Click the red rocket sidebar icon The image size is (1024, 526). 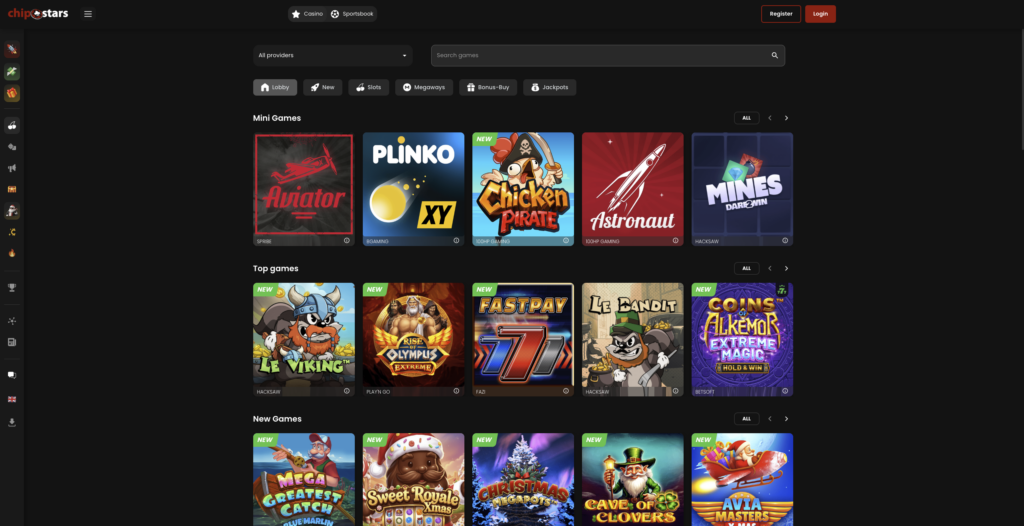click(12, 50)
